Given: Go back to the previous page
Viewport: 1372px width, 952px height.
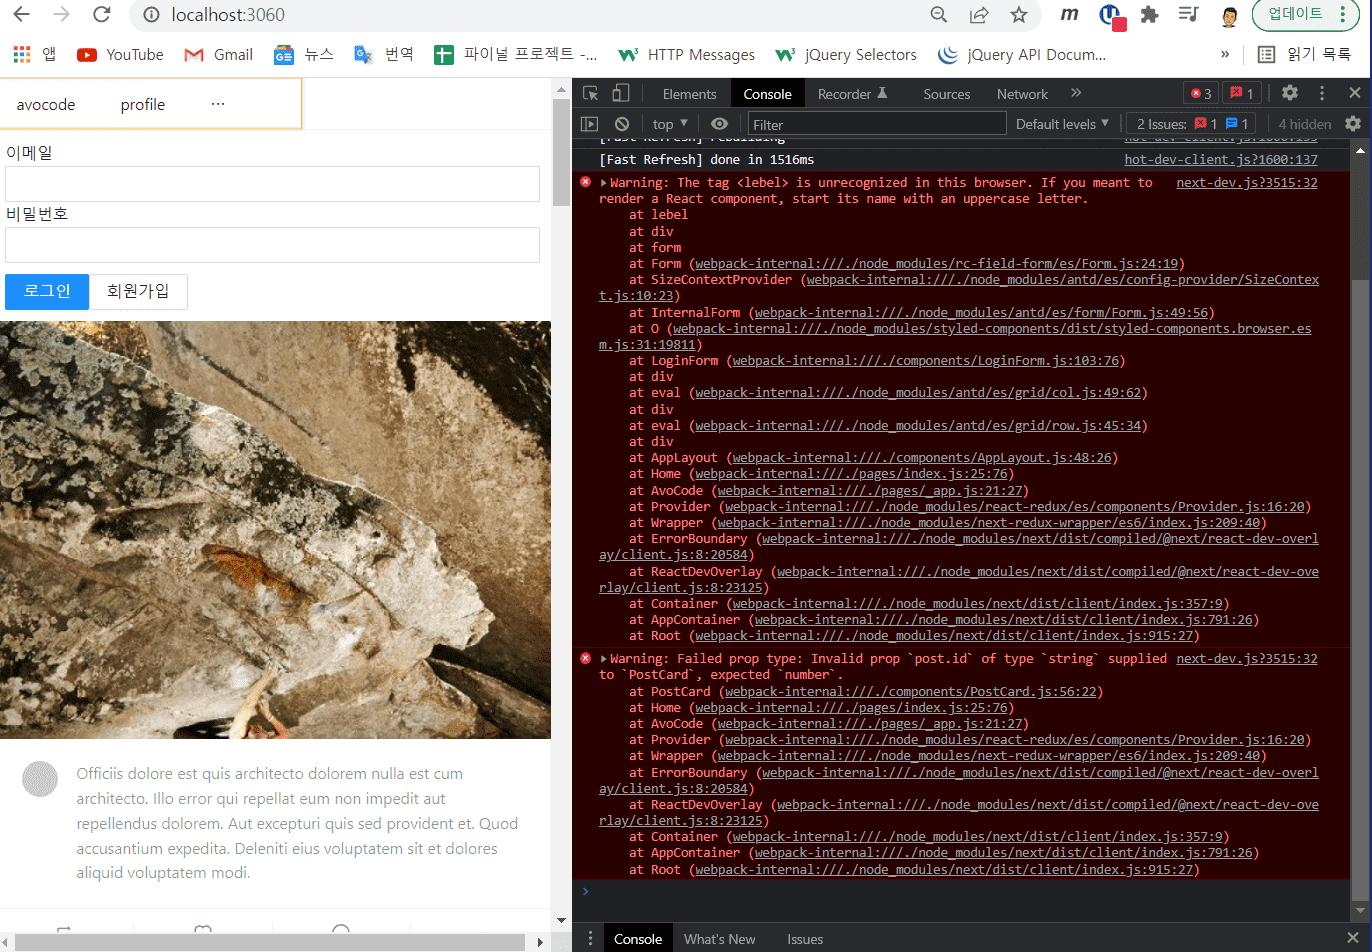Looking at the screenshot, I should click(22, 14).
